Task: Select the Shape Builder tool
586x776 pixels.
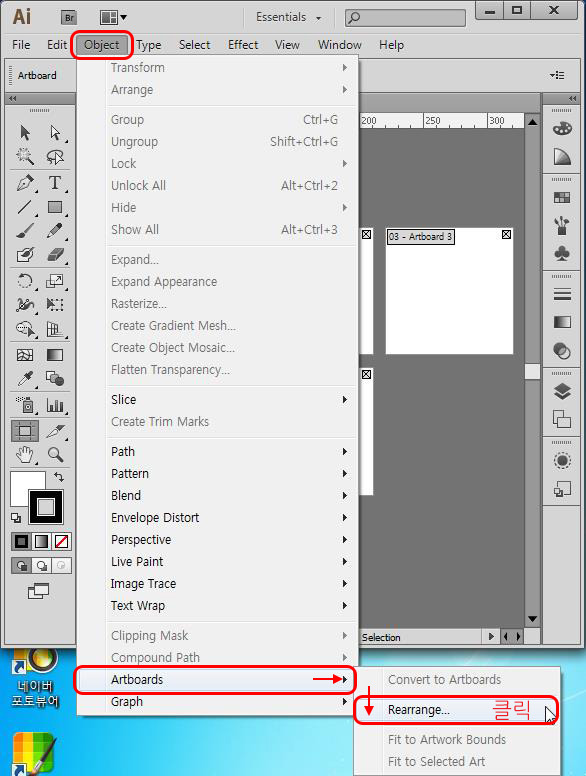Action: point(25,329)
